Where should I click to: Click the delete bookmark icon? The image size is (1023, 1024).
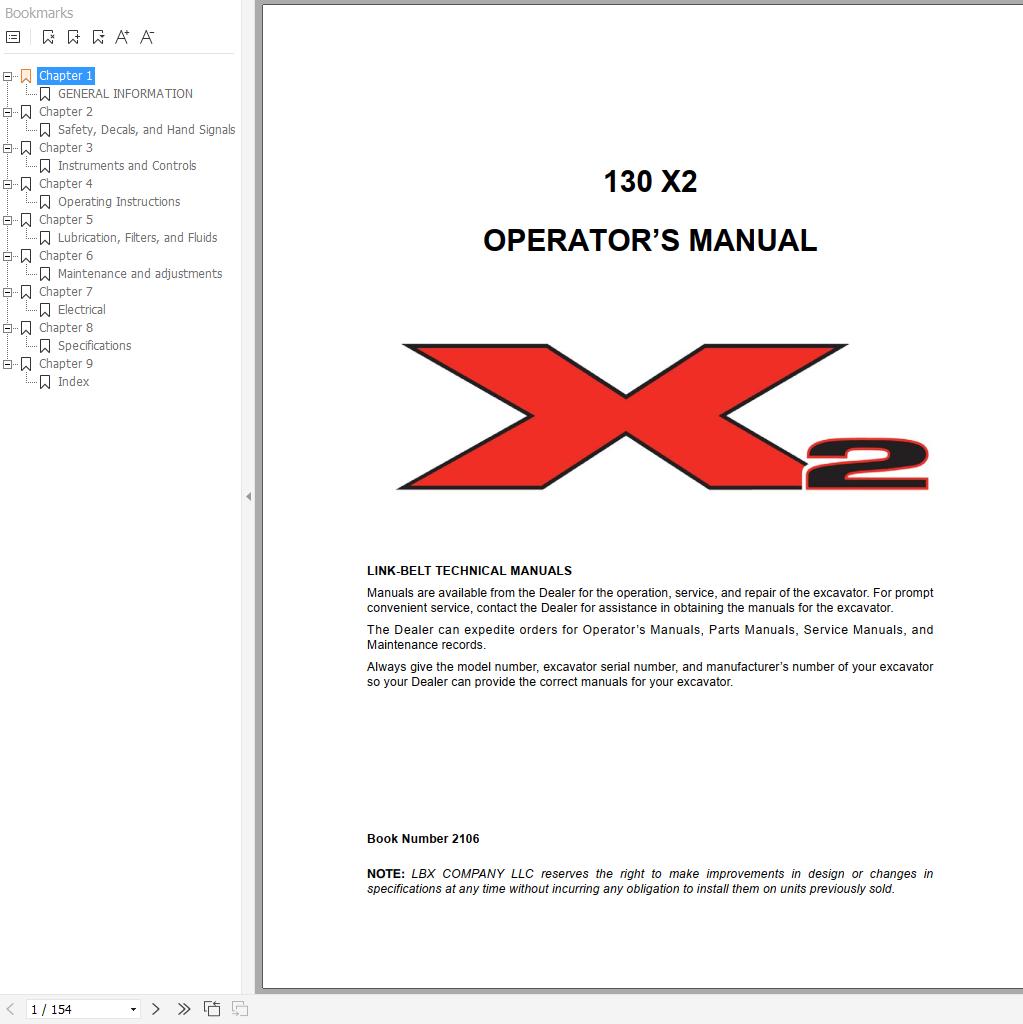(x=48, y=37)
